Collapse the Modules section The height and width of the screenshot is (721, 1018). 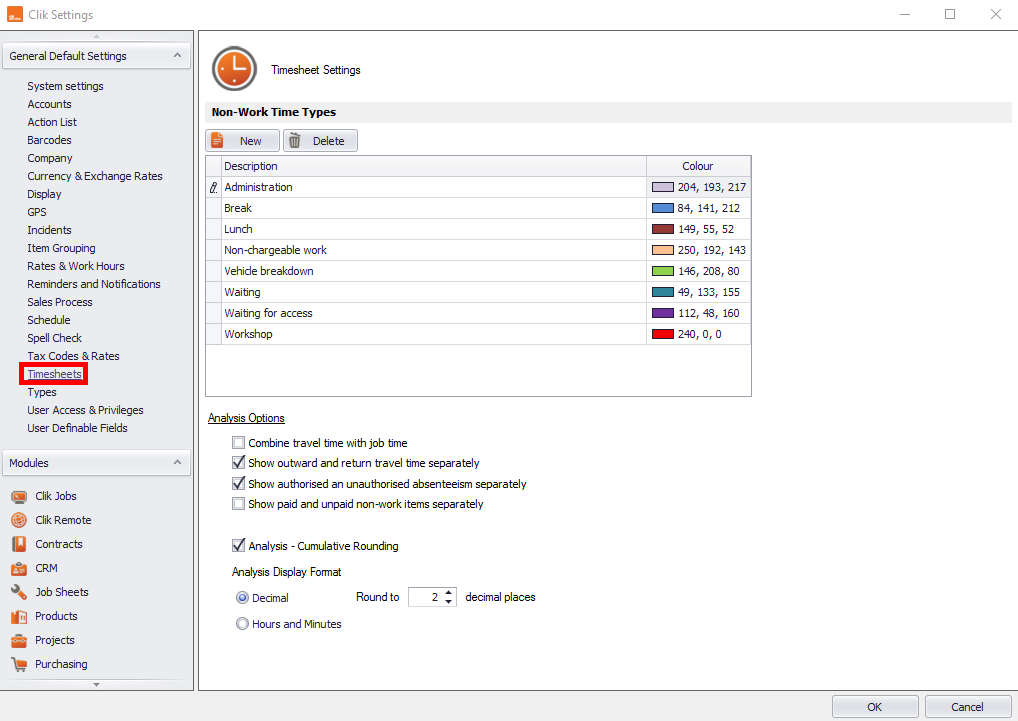(x=179, y=462)
